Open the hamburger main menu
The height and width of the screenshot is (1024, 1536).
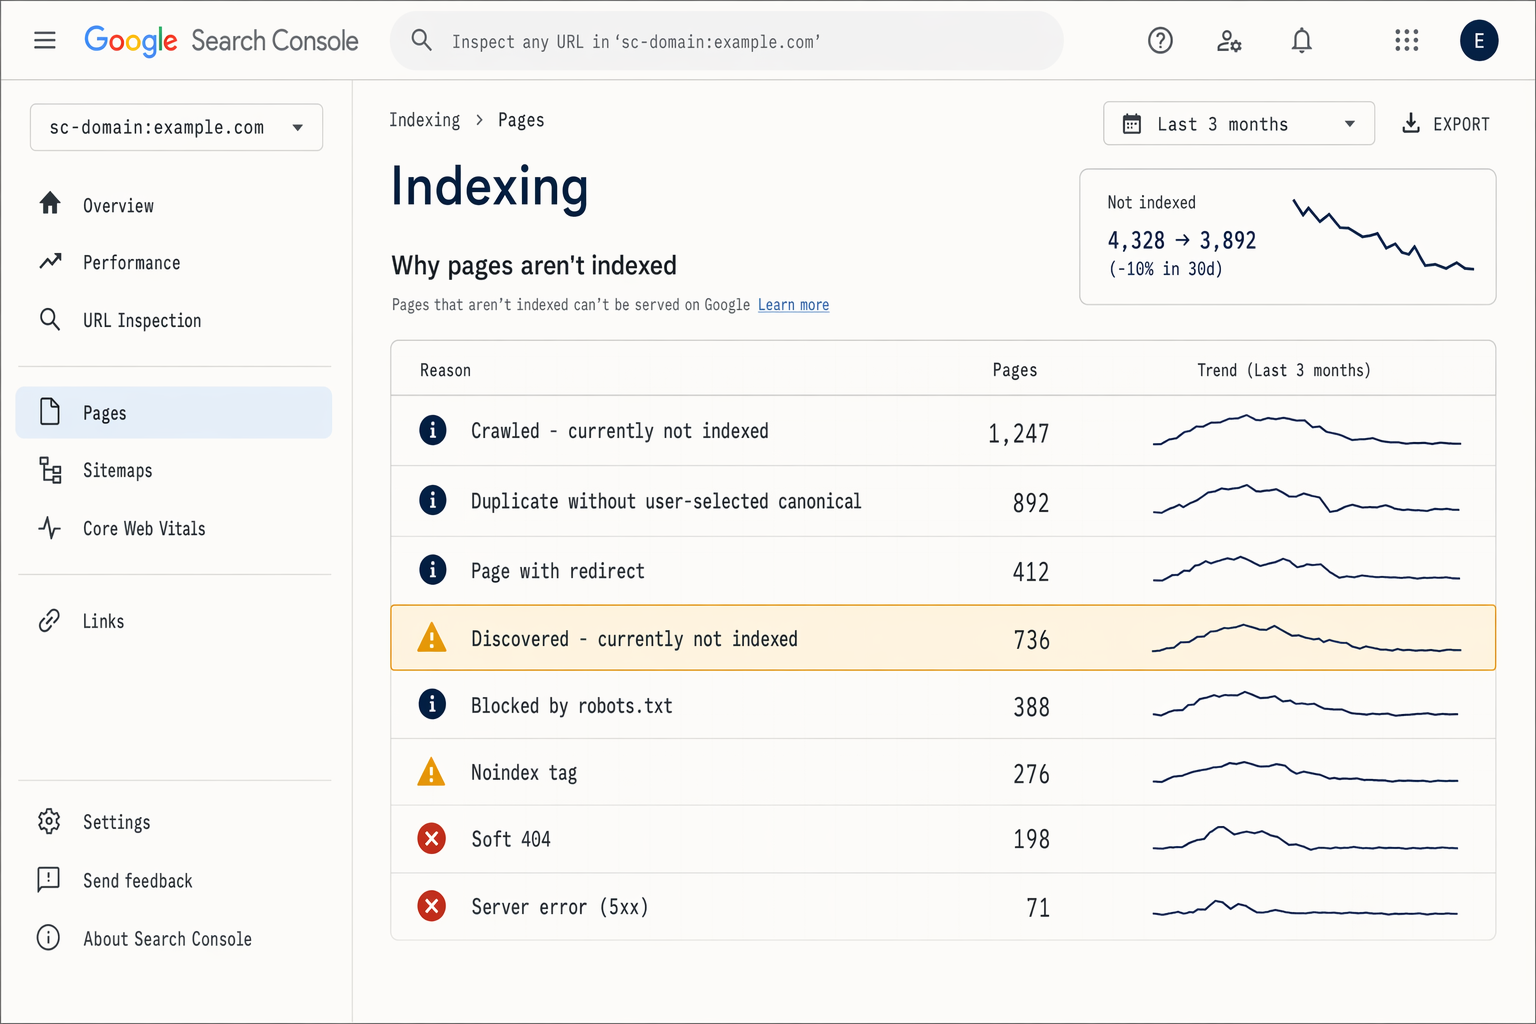(x=45, y=41)
